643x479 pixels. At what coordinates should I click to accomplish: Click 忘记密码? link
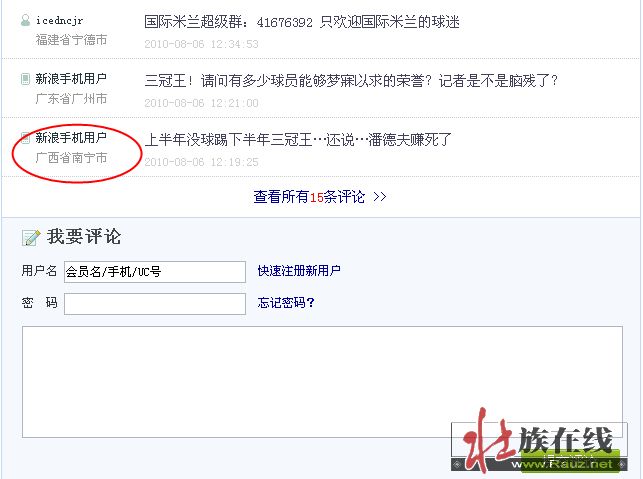point(286,303)
